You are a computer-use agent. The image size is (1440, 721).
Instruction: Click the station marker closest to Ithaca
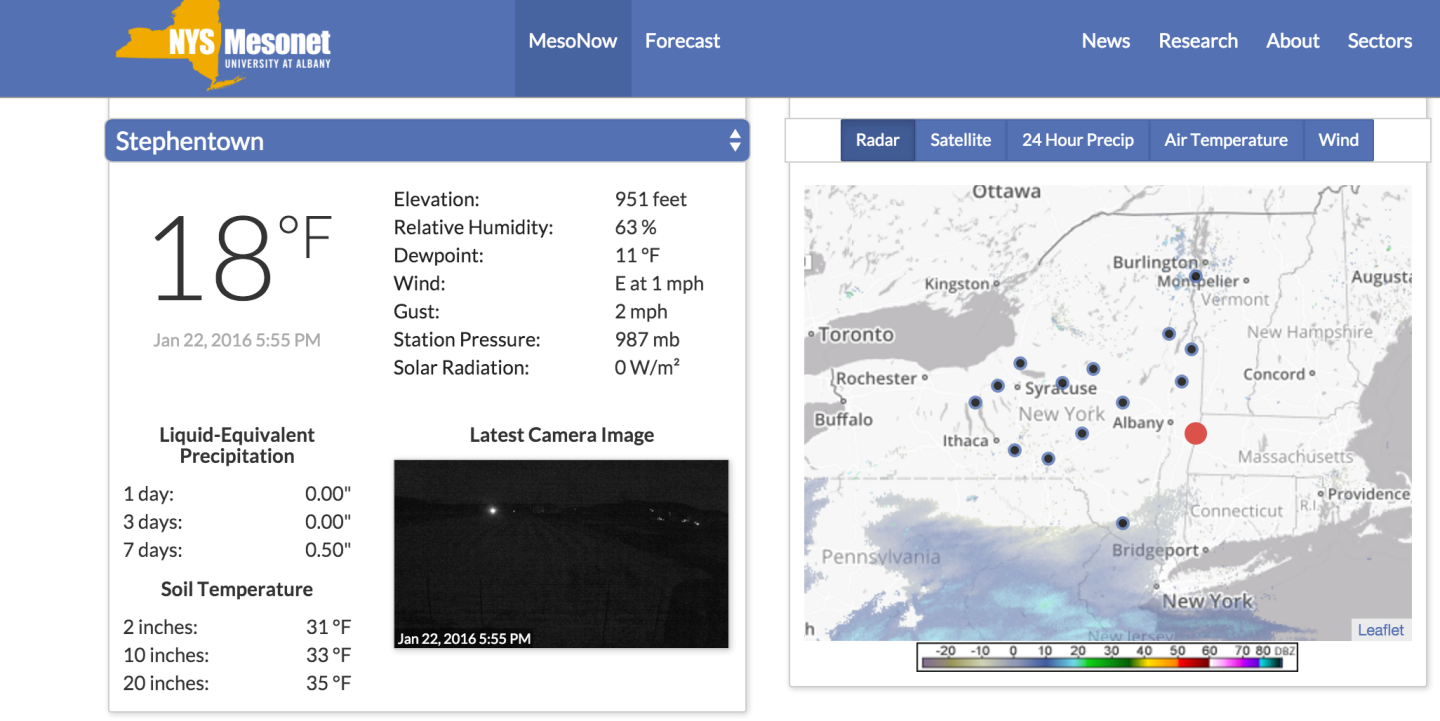pos(1014,450)
